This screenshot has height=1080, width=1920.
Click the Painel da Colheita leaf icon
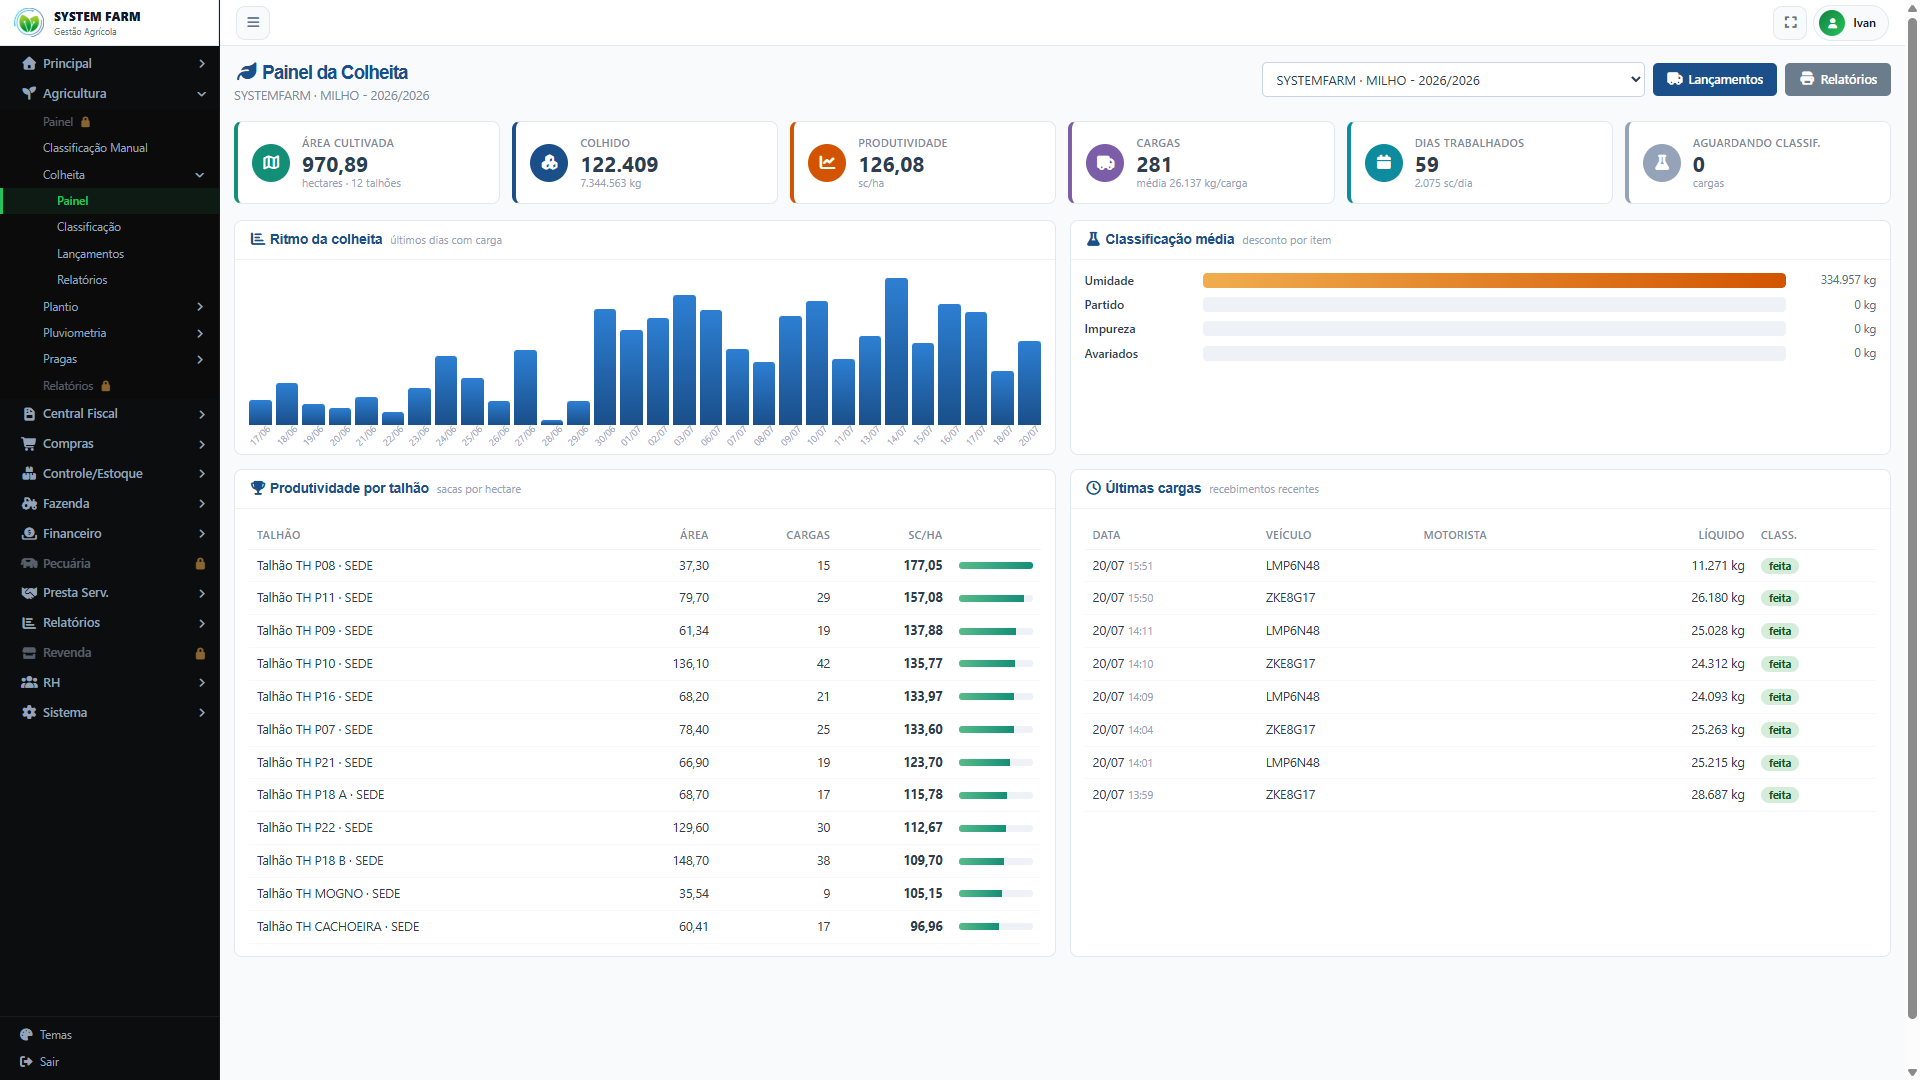point(246,73)
